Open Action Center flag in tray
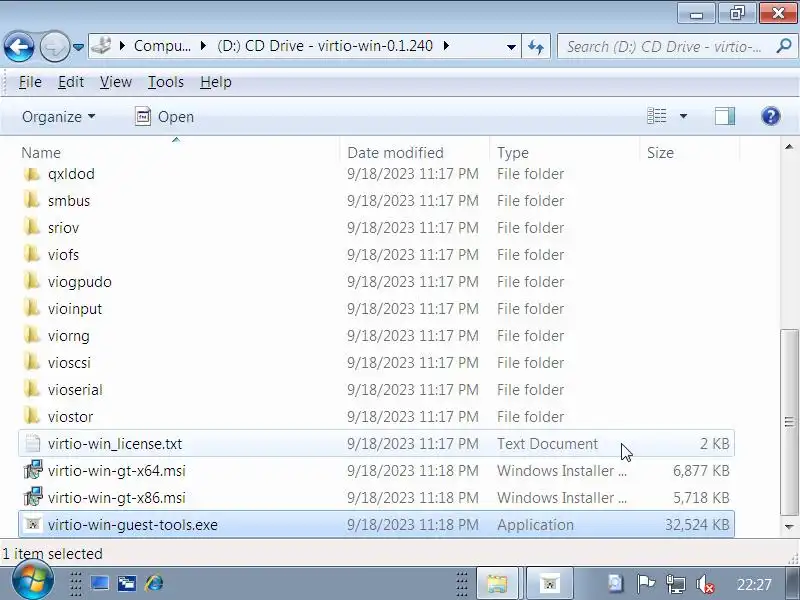 click(645, 584)
